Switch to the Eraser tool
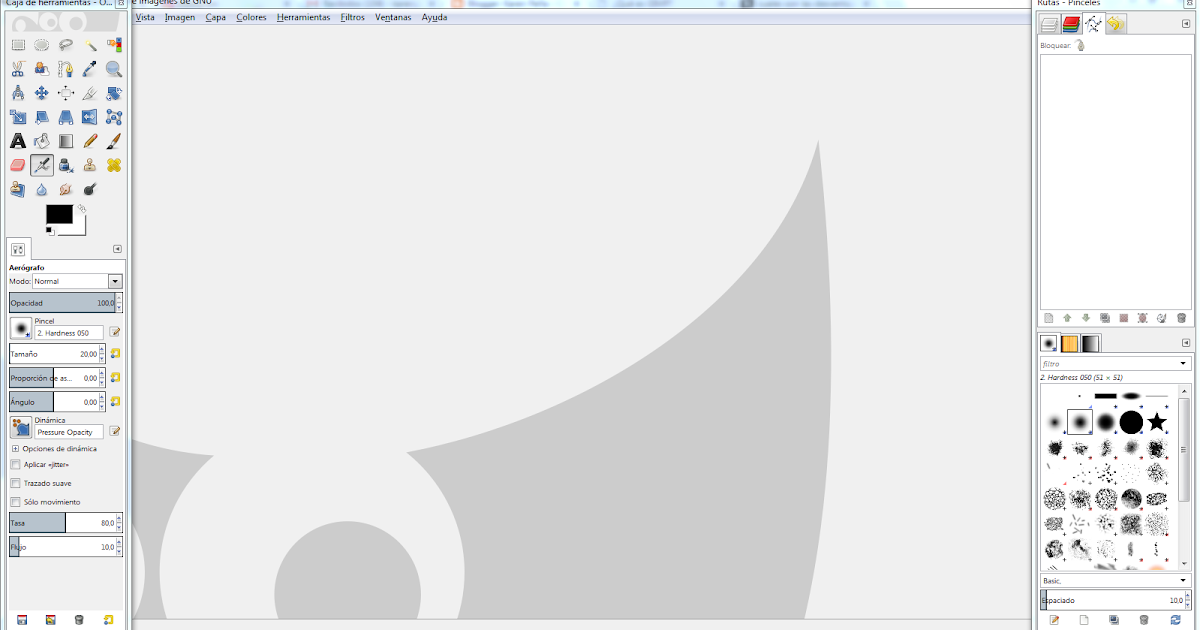1200x630 pixels. pos(17,165)
